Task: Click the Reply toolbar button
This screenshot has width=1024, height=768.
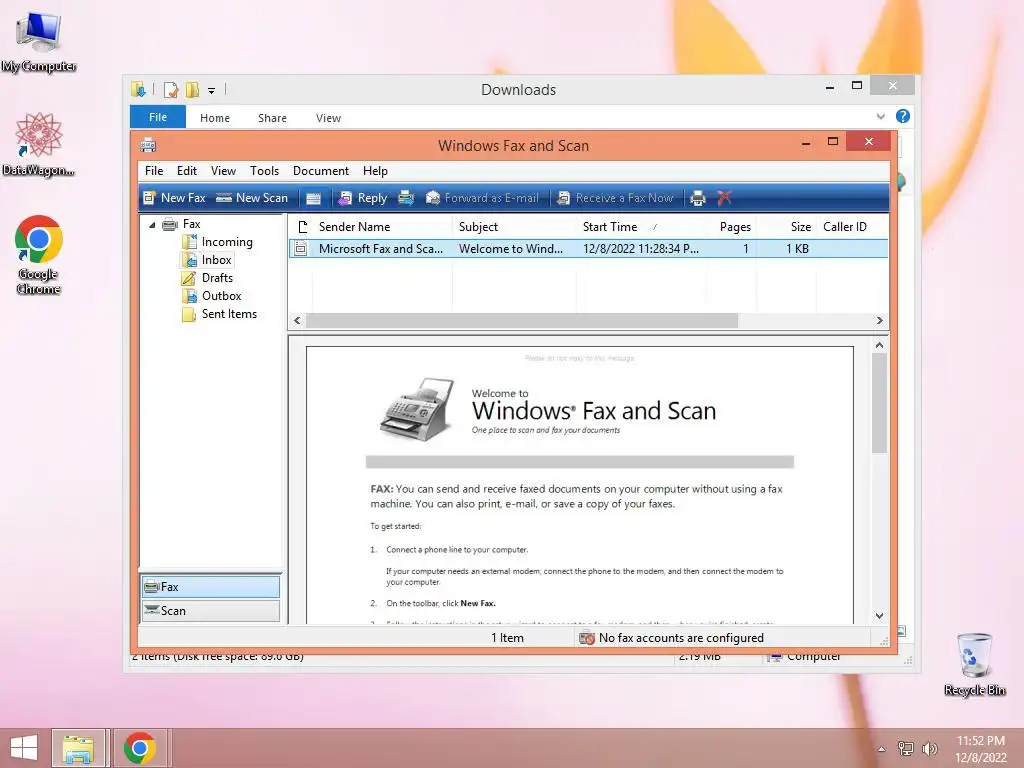Action: click(363, 198)
